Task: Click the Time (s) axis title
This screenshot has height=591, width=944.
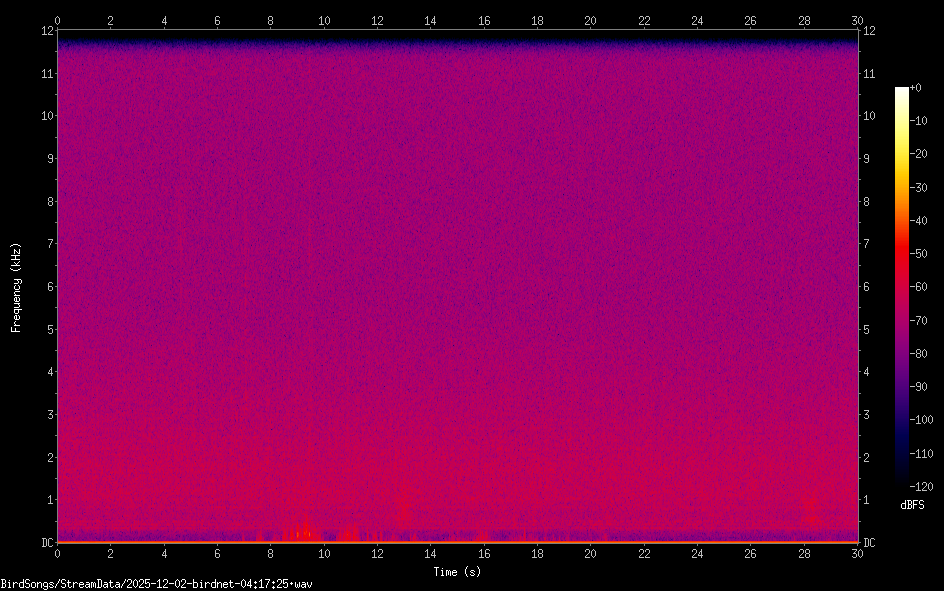Action: [x=456, y=572]
